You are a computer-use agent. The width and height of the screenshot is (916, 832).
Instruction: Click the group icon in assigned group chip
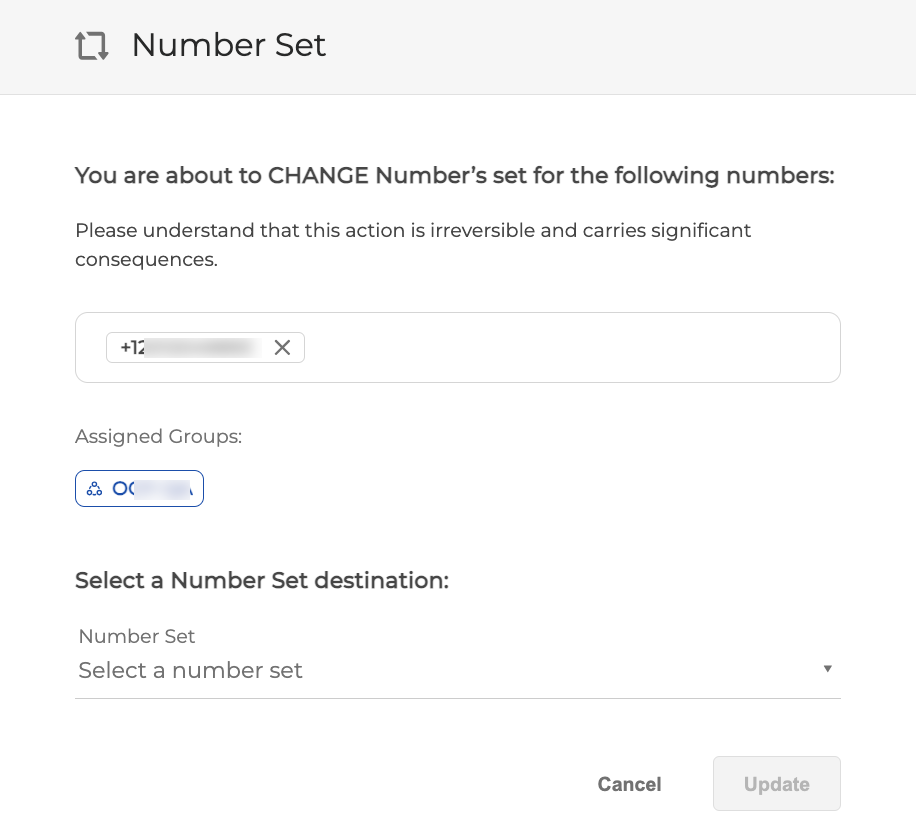coord(94,489)
